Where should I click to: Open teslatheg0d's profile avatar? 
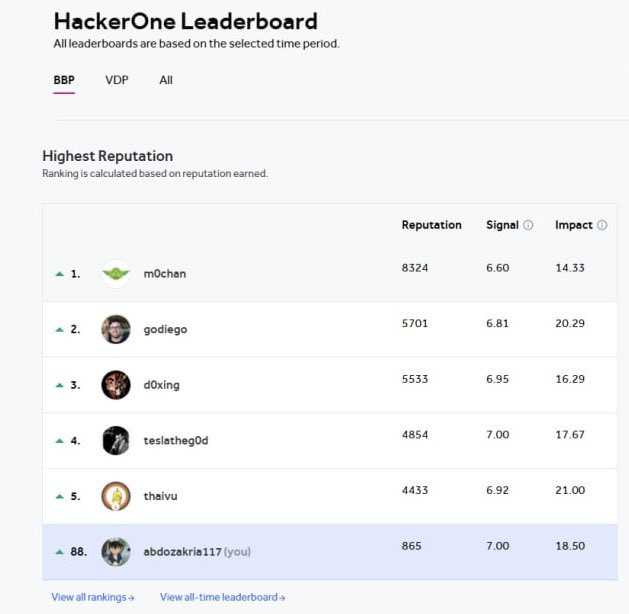pos(116,440)
